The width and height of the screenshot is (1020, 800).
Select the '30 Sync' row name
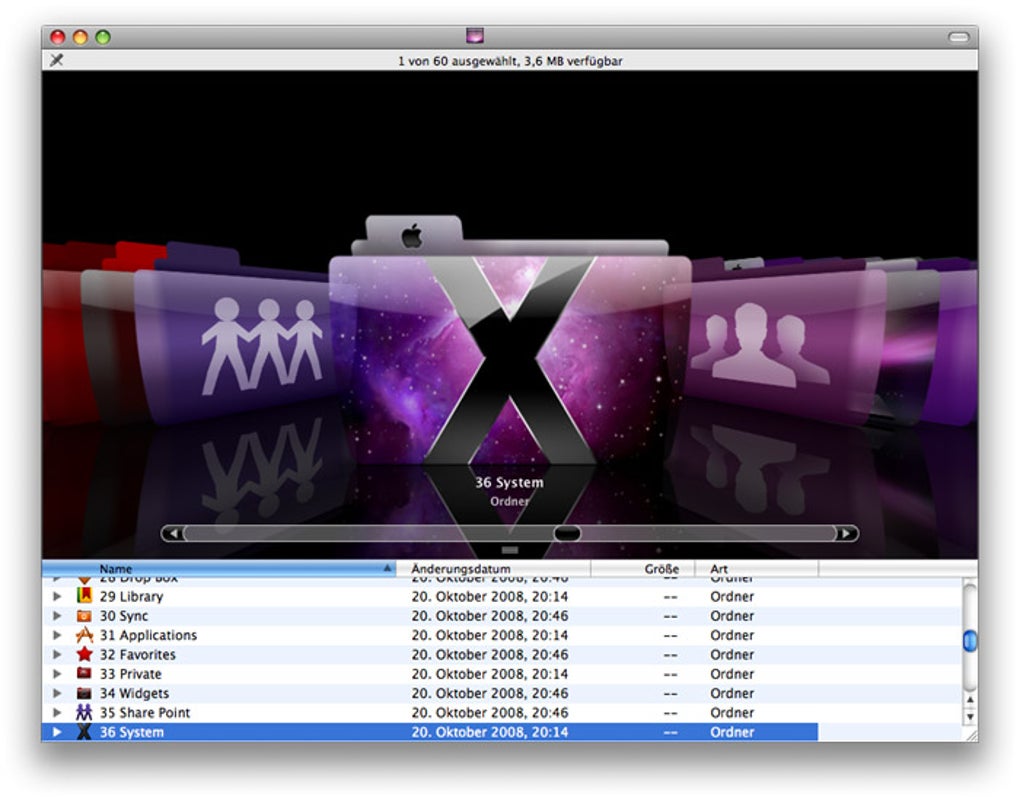(124, 616)
